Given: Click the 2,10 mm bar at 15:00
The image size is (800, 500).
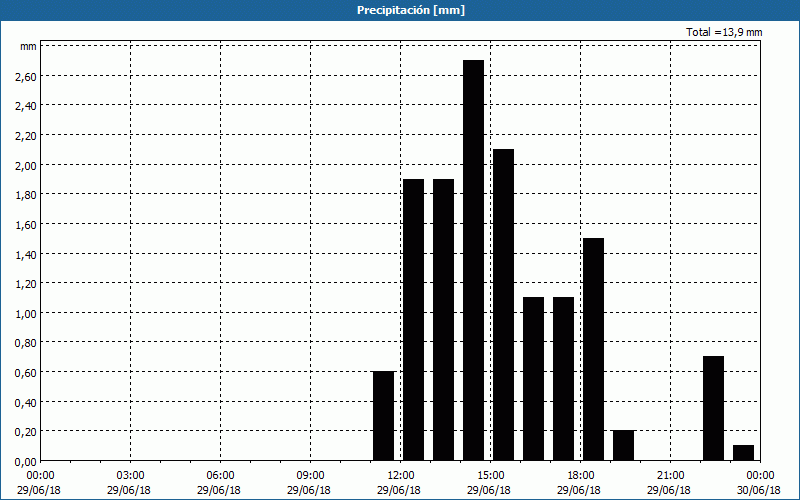Looking at the screenshot, I should click(504, 305).
